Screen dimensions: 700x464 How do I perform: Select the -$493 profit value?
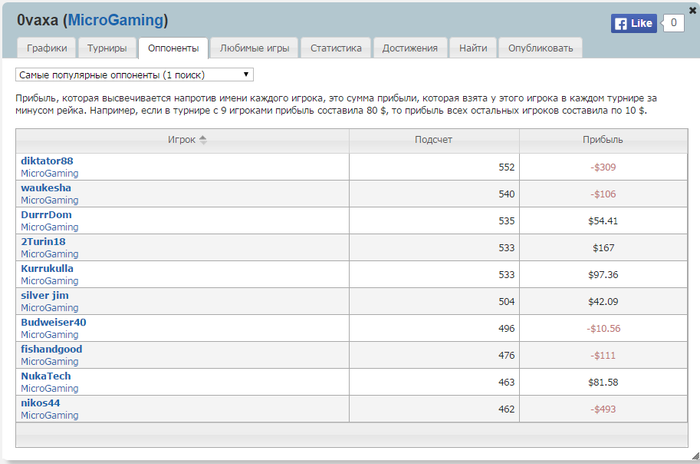(x=603, y=409)
